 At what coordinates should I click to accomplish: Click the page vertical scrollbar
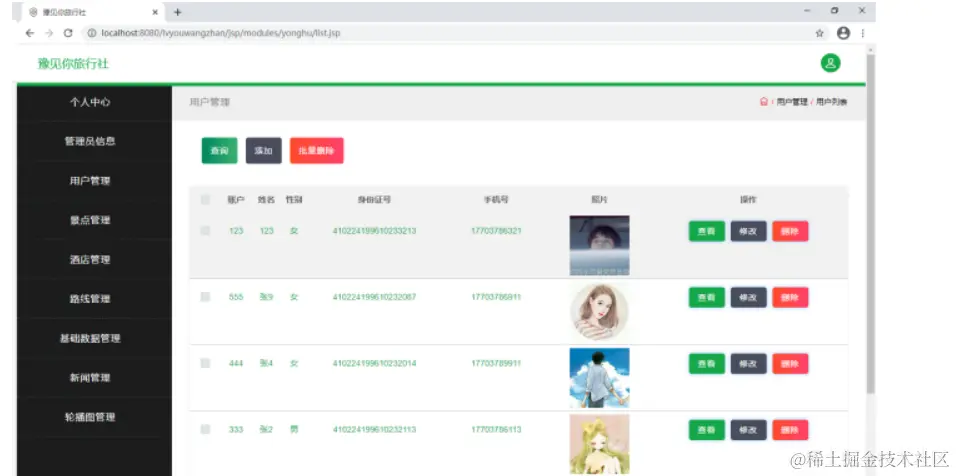870,223
